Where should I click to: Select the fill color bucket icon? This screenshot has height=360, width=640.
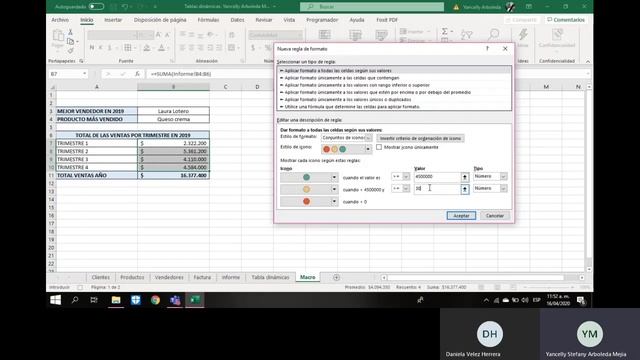(147, 48)
